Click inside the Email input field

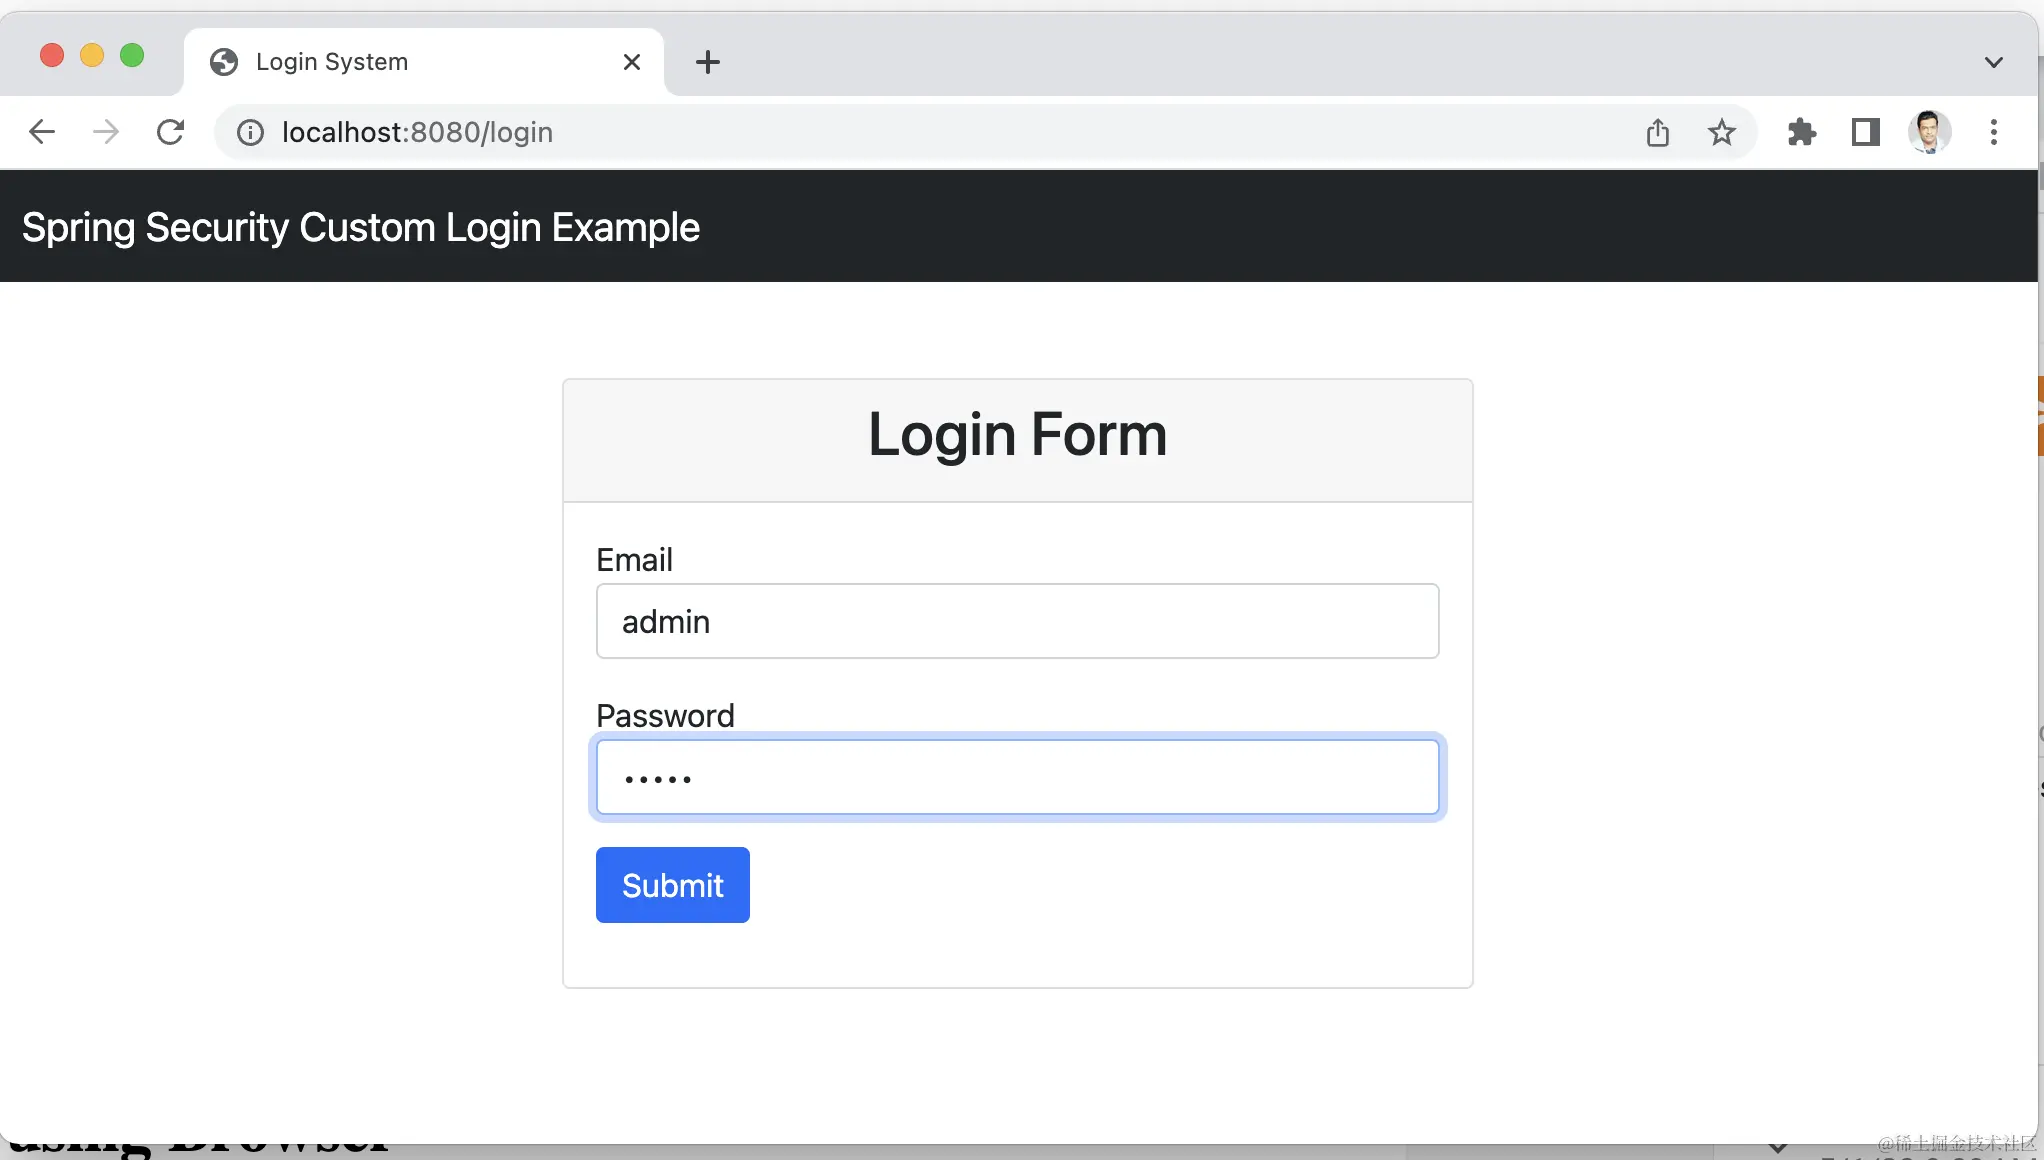click(1016, 620)
